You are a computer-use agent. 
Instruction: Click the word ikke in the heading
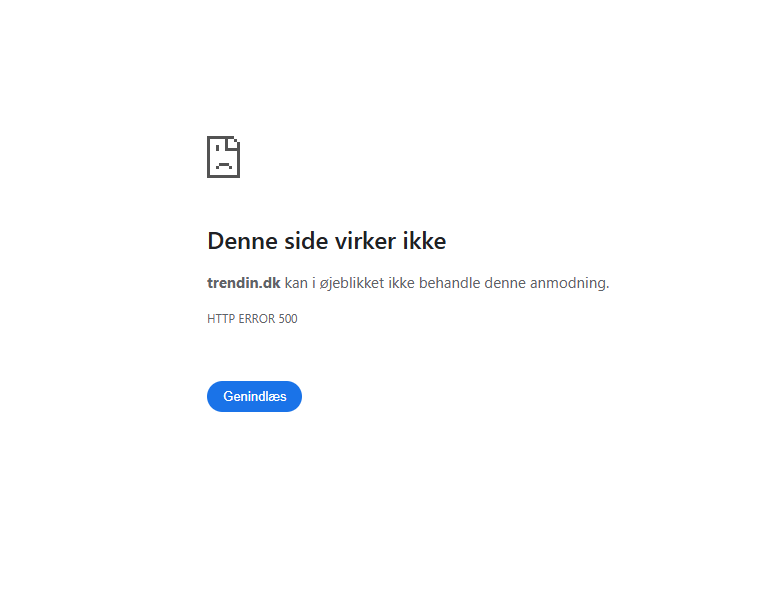425,241
